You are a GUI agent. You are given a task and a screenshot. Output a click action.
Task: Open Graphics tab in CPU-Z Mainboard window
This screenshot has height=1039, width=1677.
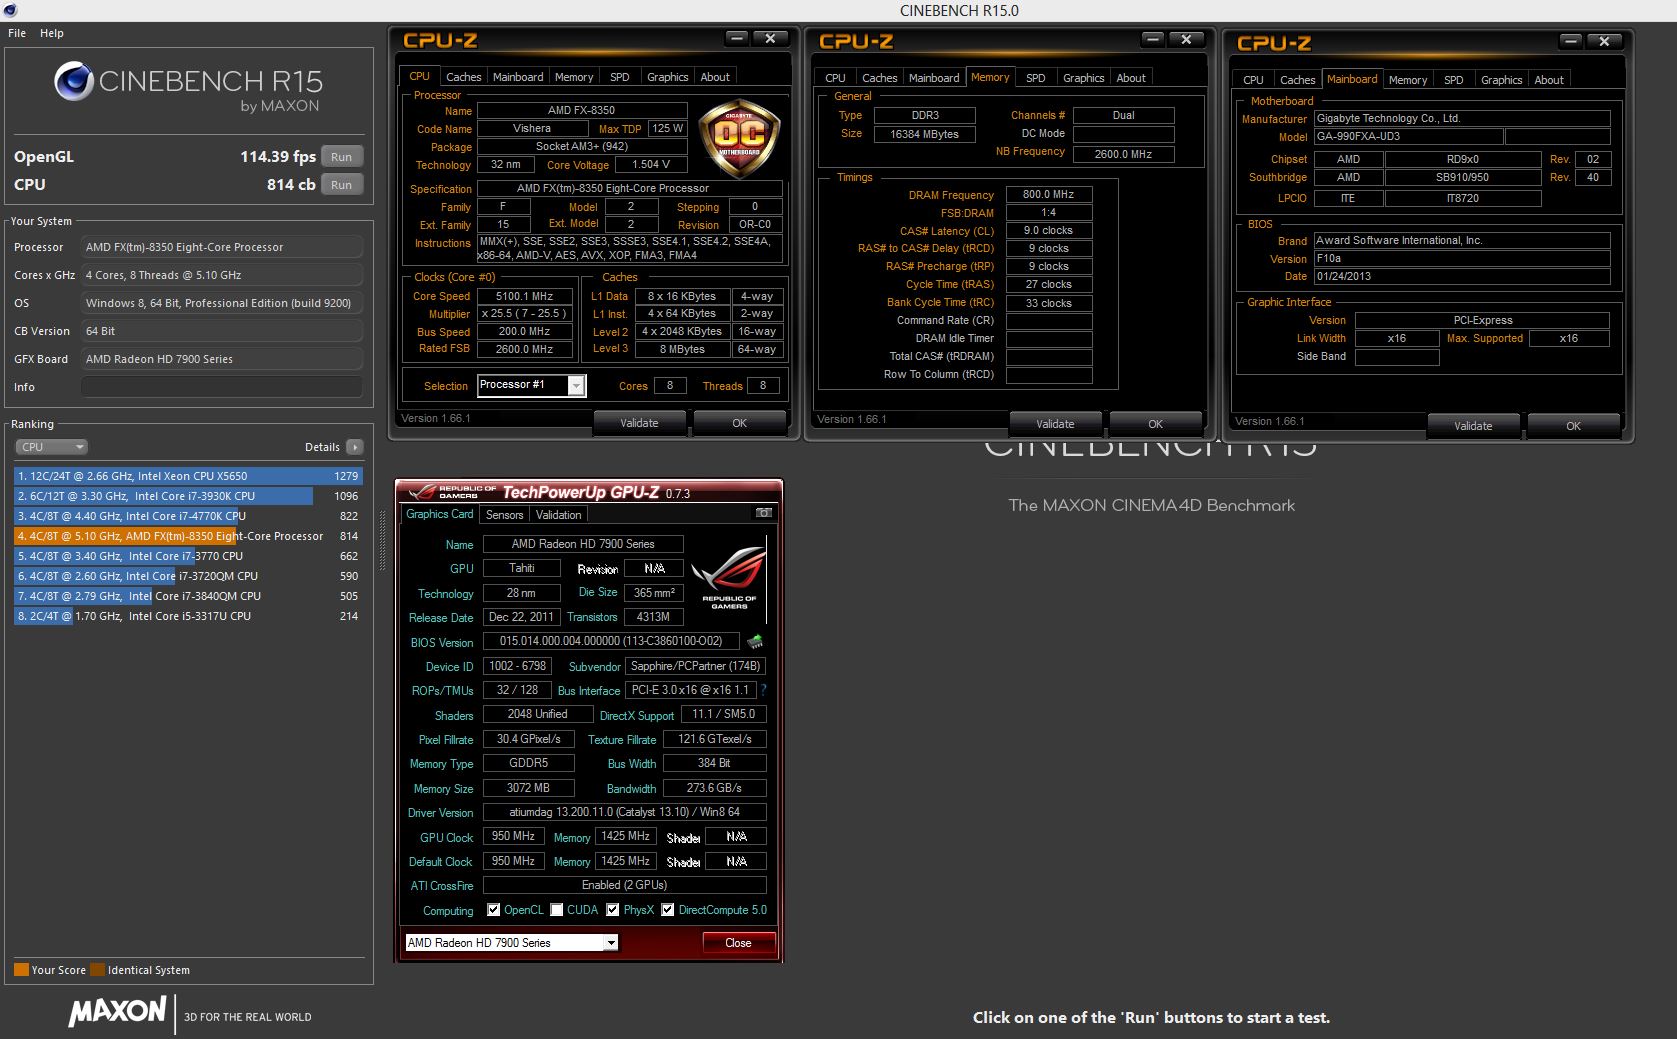click(x=1501, y=80)
